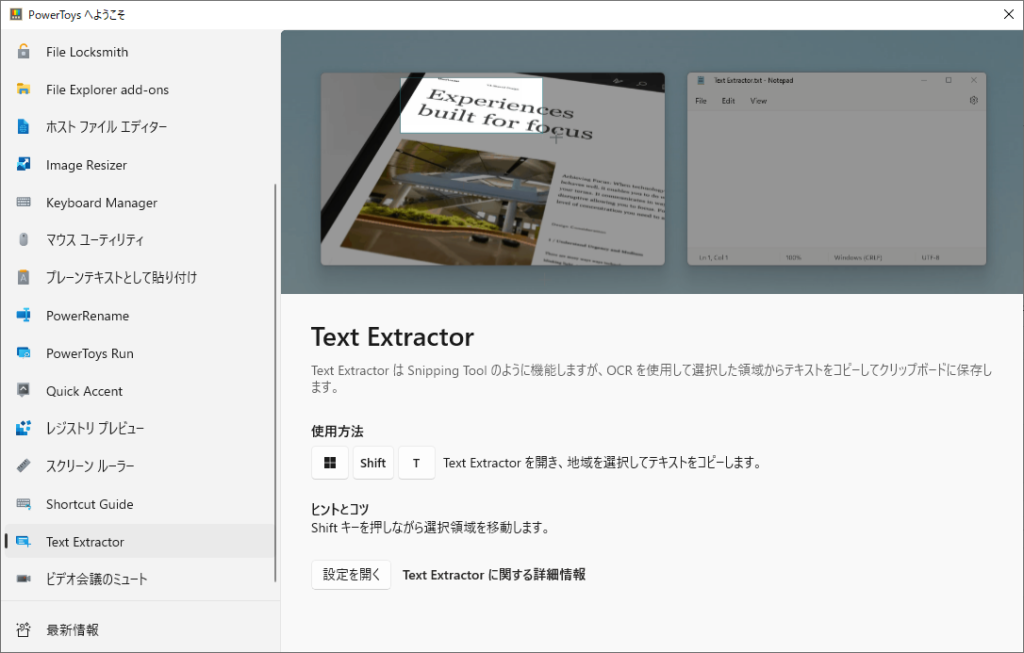This screenshot has height=653, width=1024.
Task: Select ビデオ会議のミュート label
Action: 97,579
